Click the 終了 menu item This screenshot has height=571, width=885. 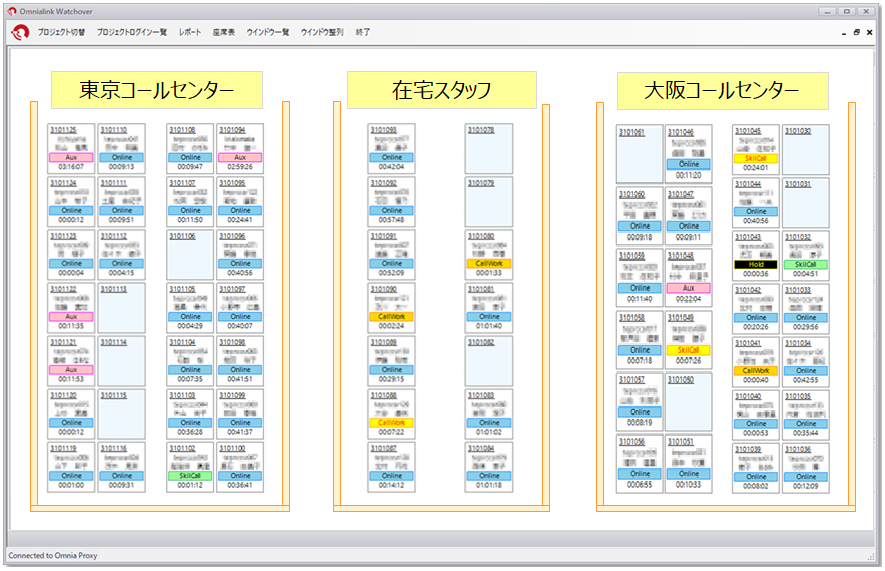click(x=362, y=32)
